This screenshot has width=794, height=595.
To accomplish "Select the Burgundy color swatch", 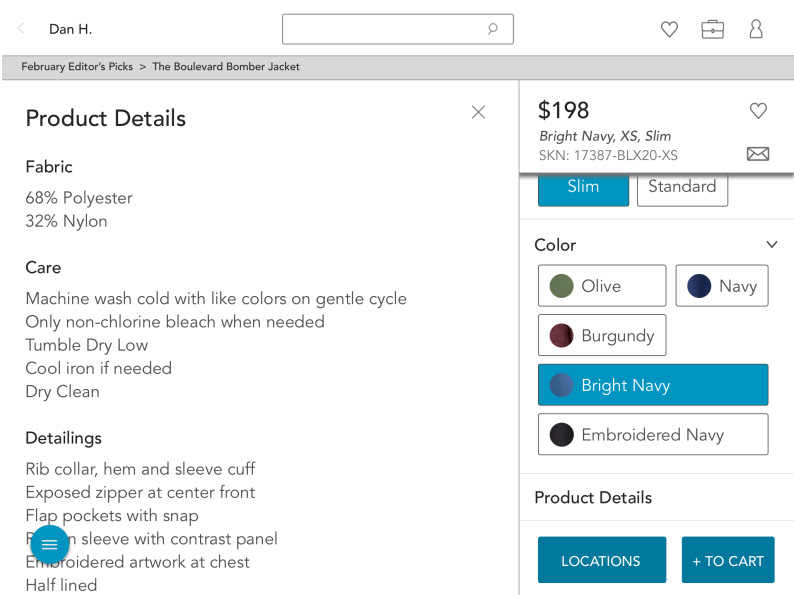I will [x=602, y=335].
